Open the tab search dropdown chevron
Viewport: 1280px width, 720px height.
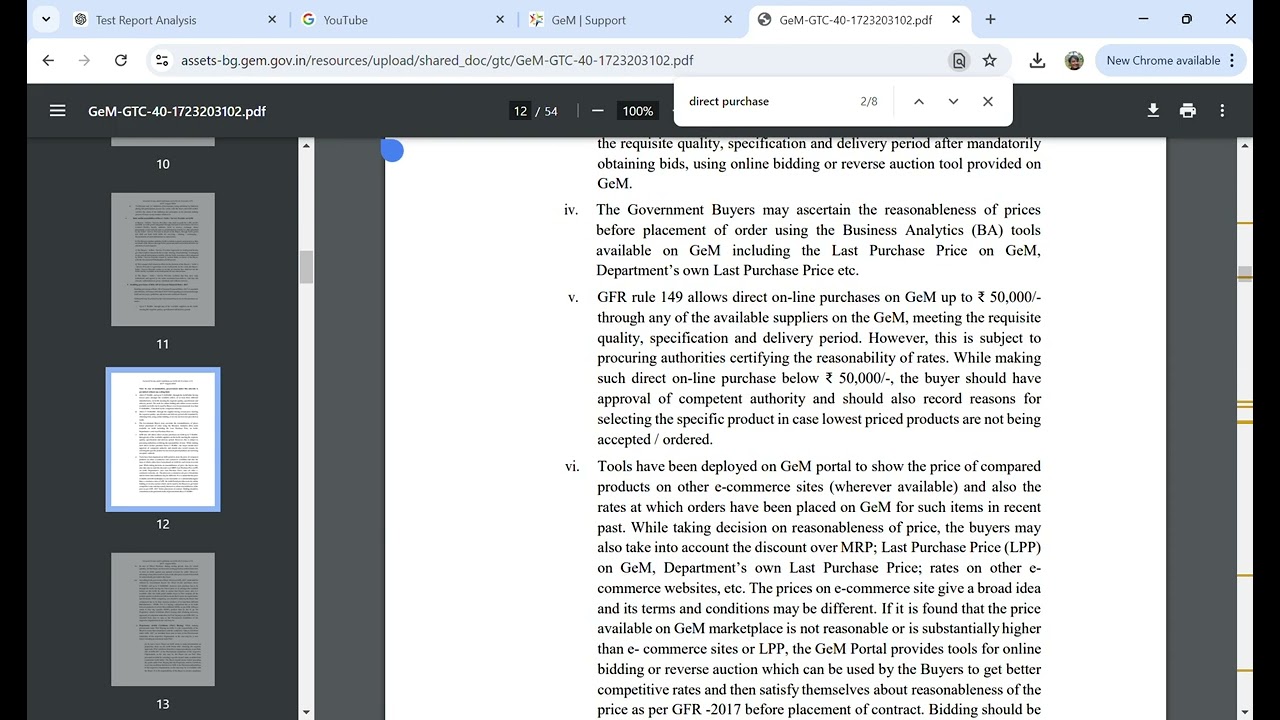coord(45,19)
